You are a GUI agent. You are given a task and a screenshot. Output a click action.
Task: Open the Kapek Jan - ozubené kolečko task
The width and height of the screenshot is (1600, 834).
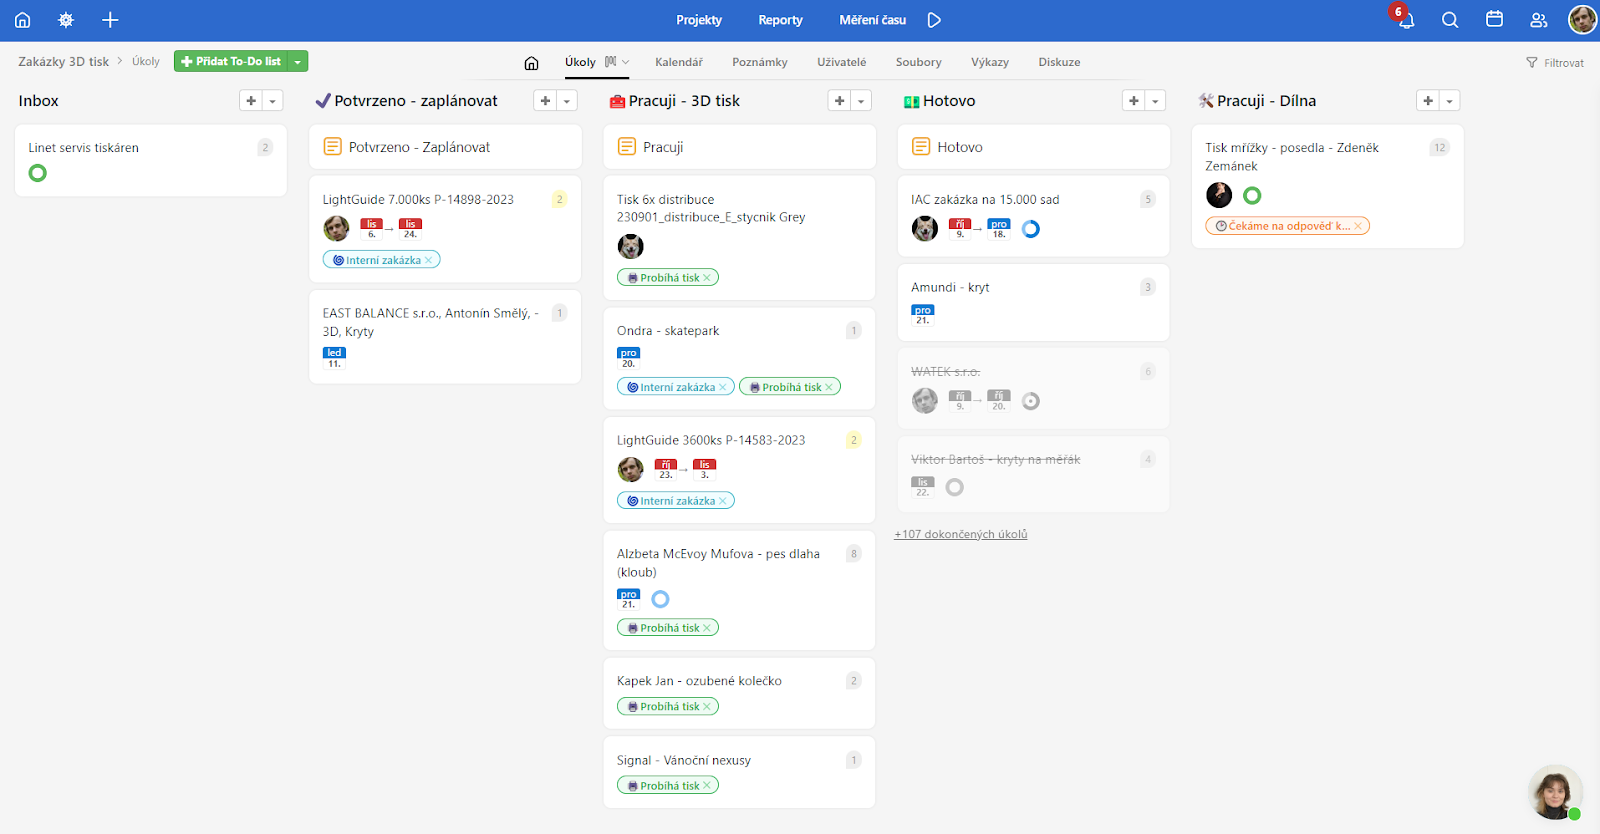tap(699, 681)
